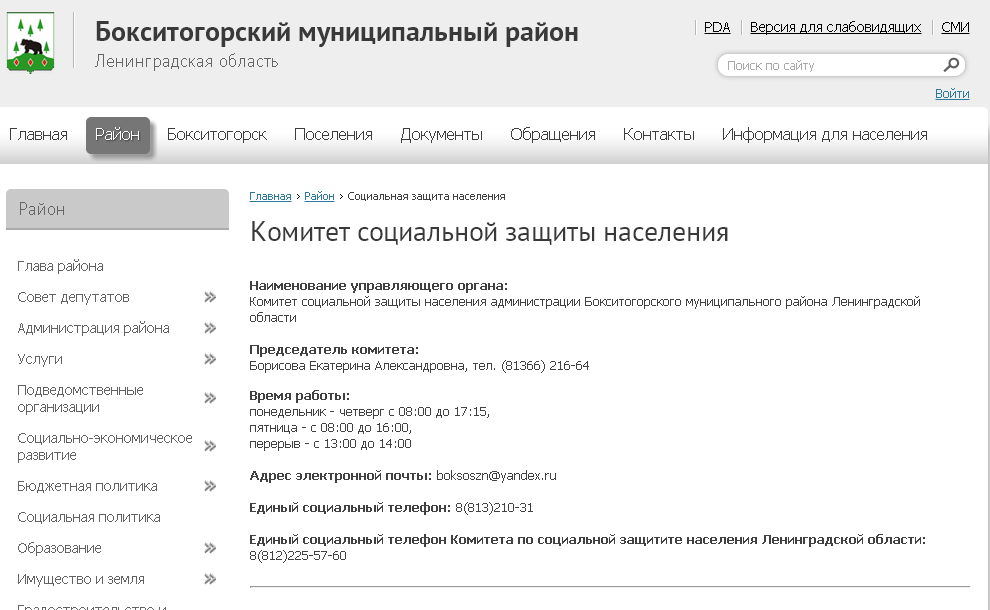Expand Услуги submenu arrow

click(x=210, y=359)
